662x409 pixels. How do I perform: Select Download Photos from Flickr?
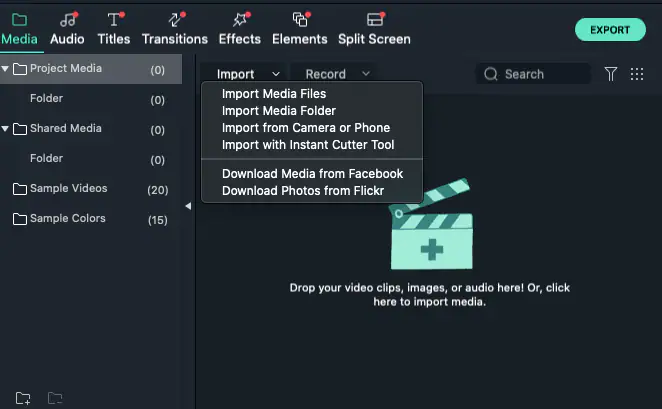click(302, 190)
